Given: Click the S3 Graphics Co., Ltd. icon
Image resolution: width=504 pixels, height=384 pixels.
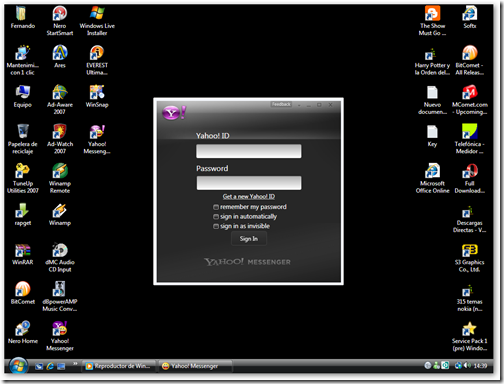Looking at the screenshot, I should [x=469, y=257].
